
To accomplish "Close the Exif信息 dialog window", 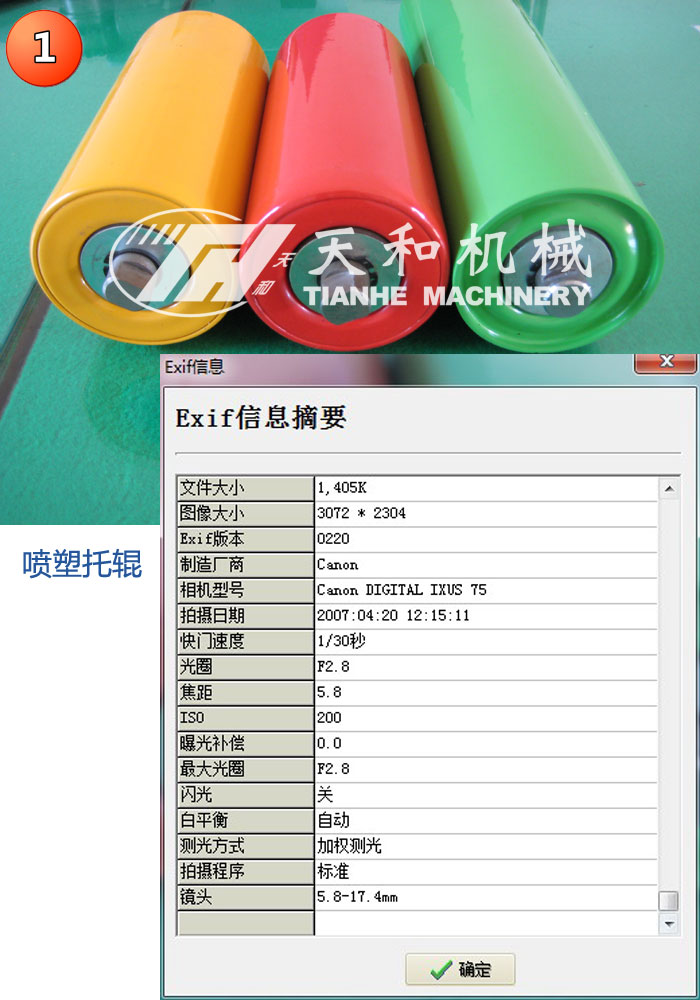I will tap(666, 362).
